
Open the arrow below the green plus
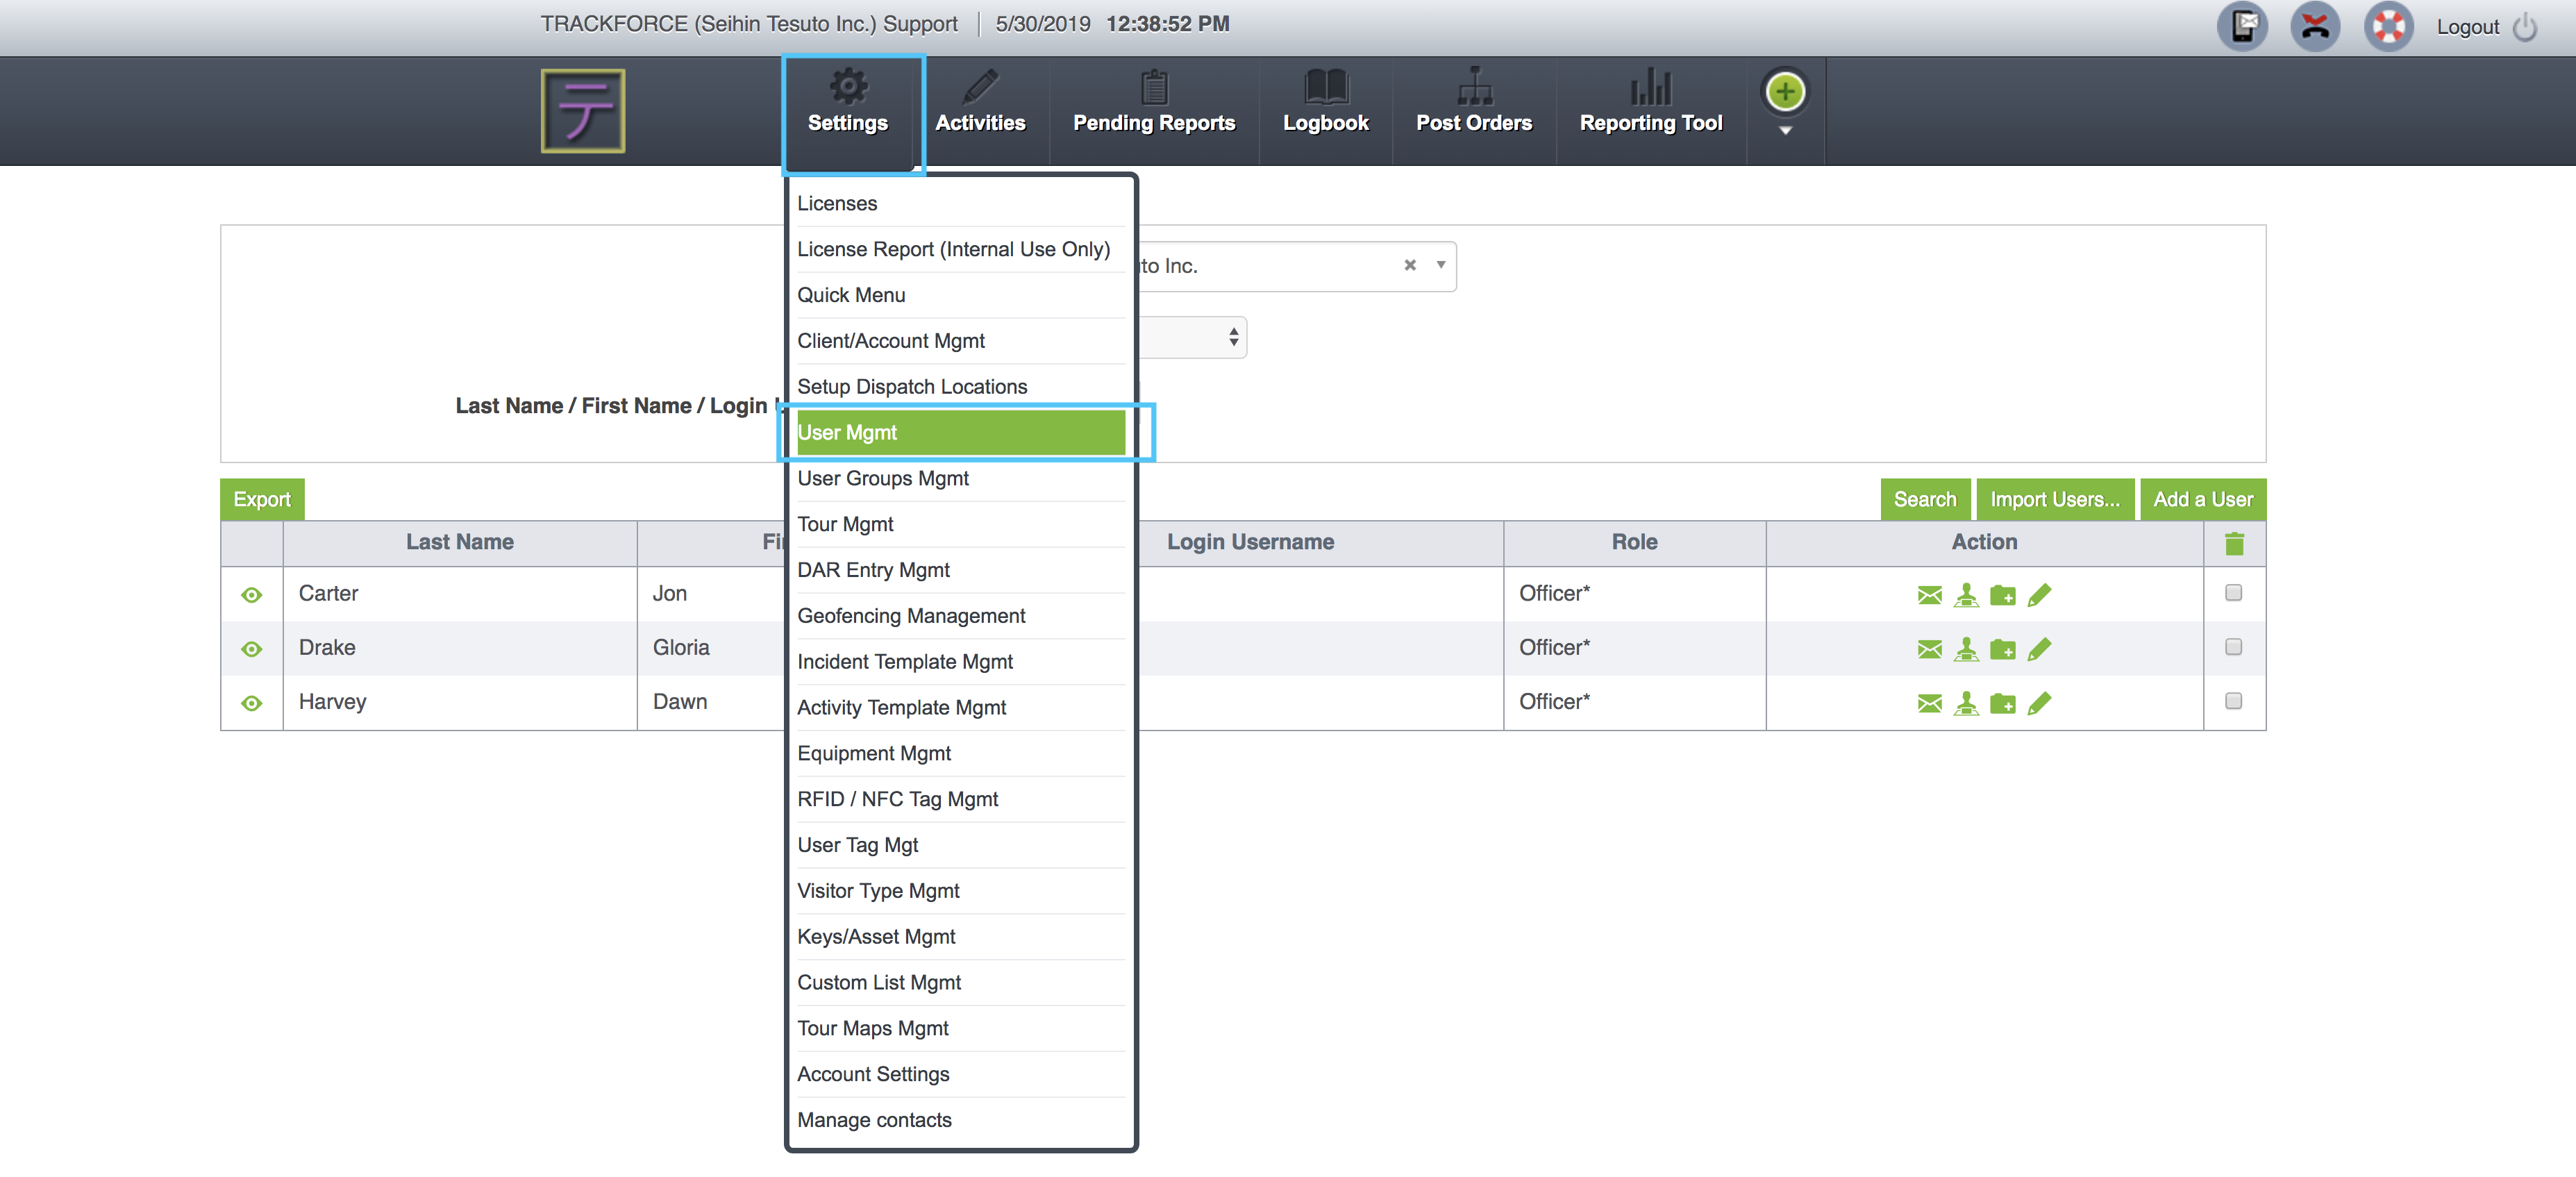1785,131
